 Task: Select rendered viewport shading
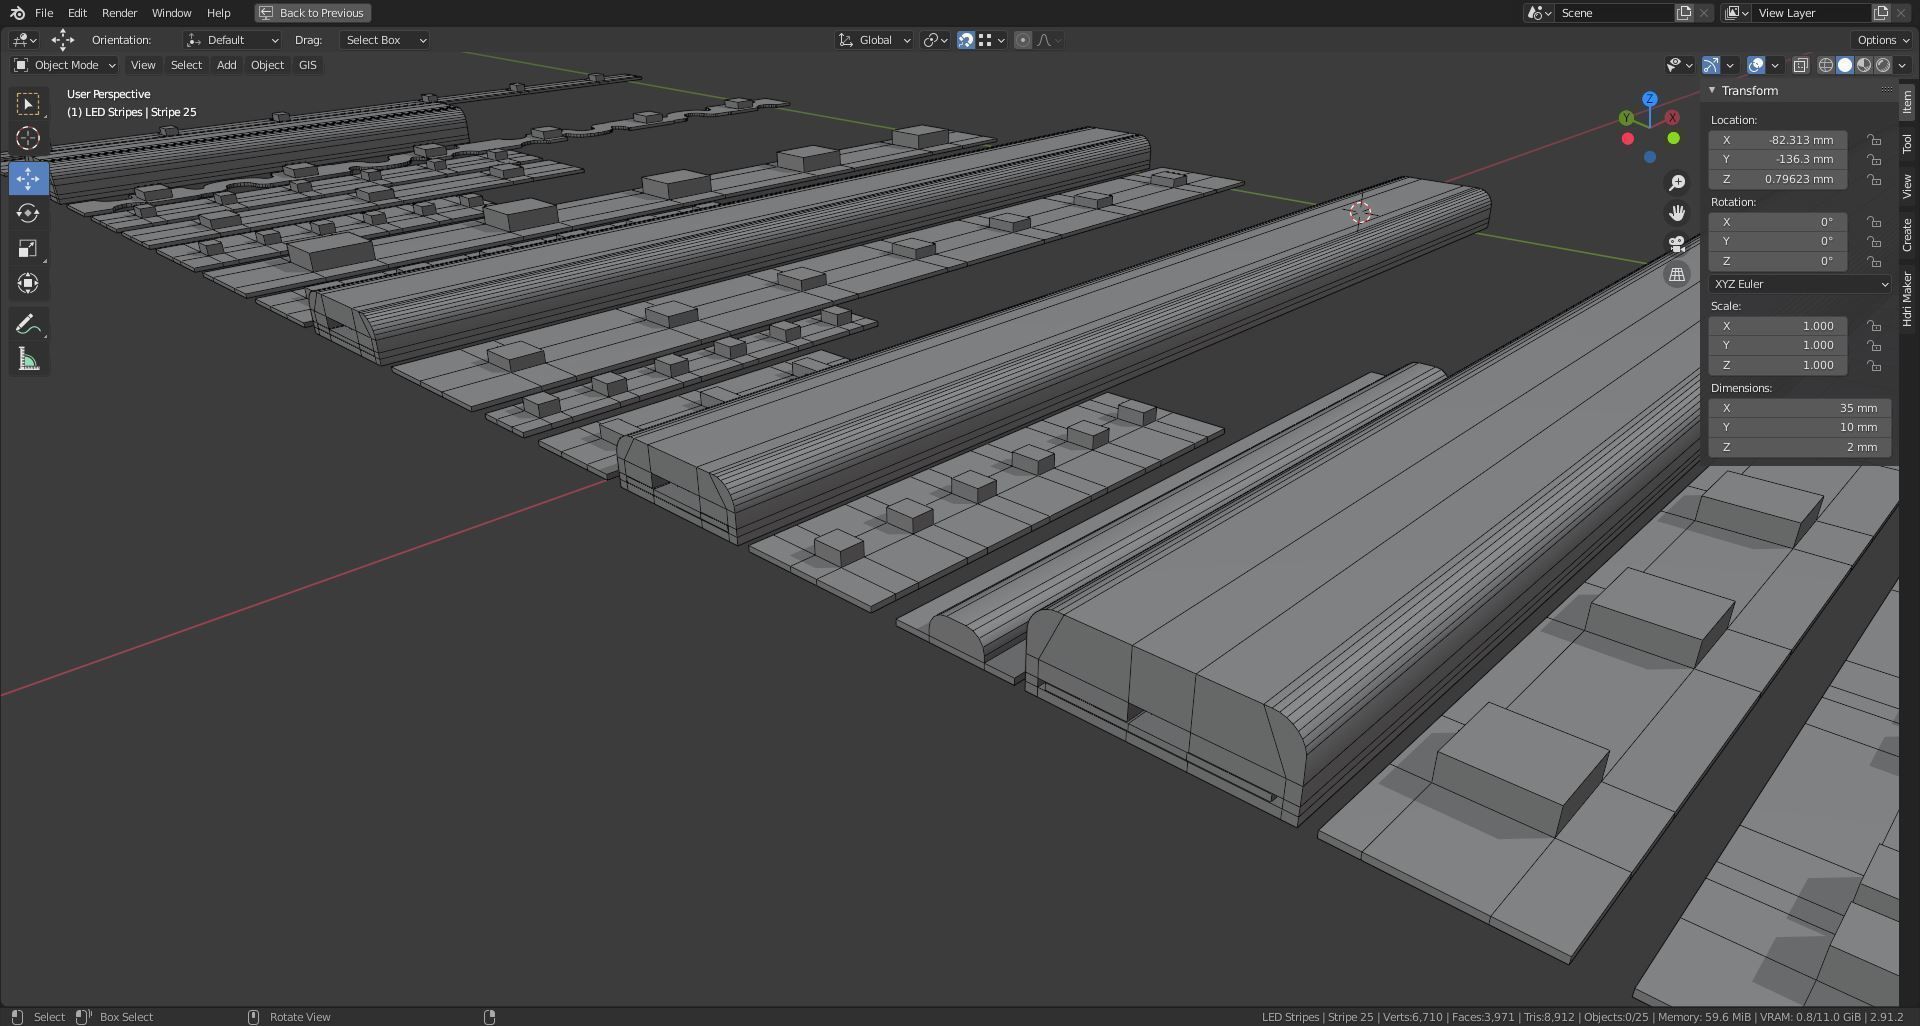coord(1883,65)
